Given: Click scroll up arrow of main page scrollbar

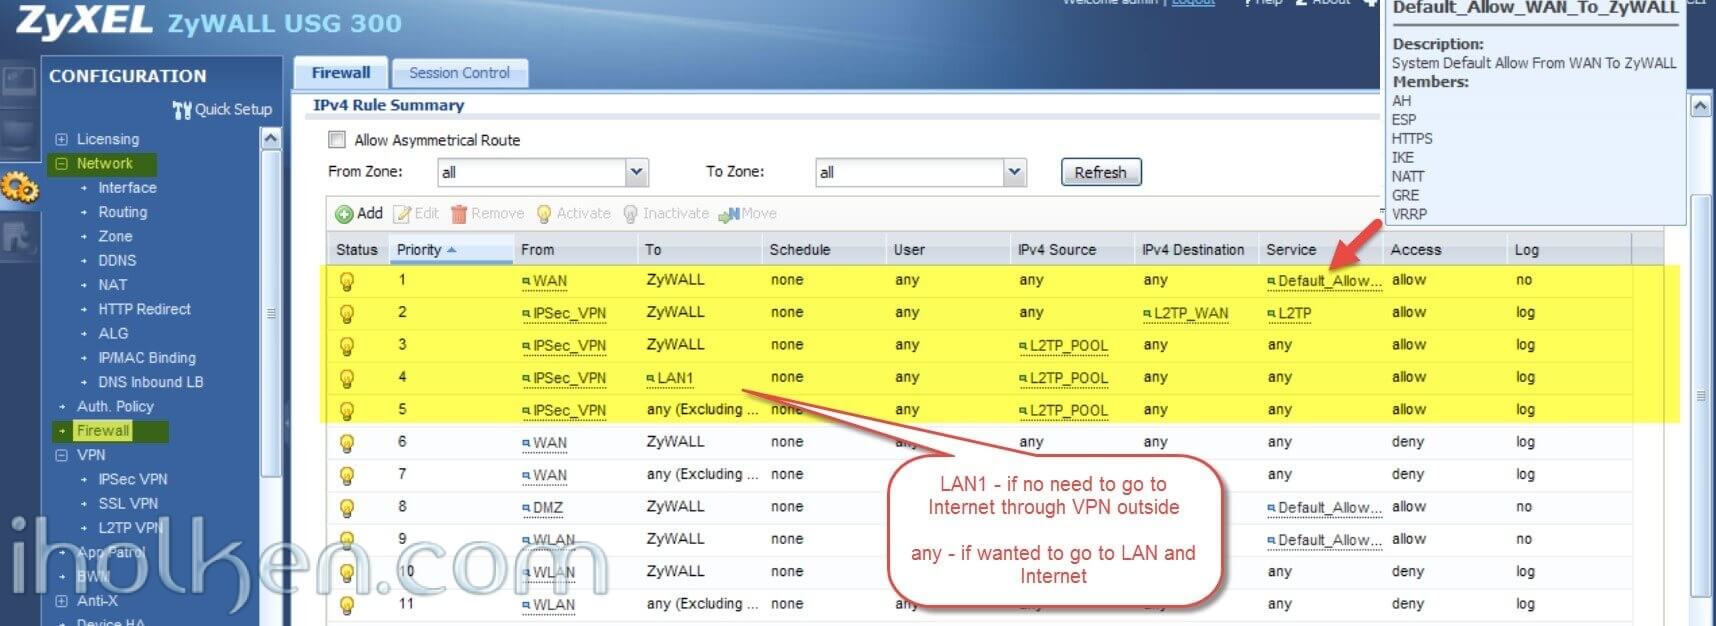Looking at the screenshot, I should pyautogui.click(x=1699, y=106).
